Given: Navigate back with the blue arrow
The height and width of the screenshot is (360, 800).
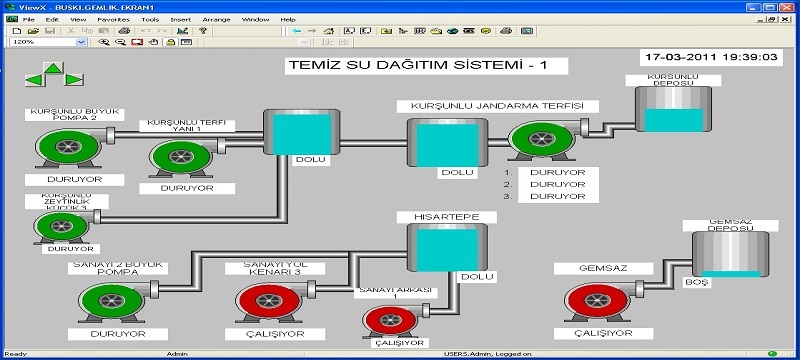Looking at the screenshot, I should [x=296, y=31].
